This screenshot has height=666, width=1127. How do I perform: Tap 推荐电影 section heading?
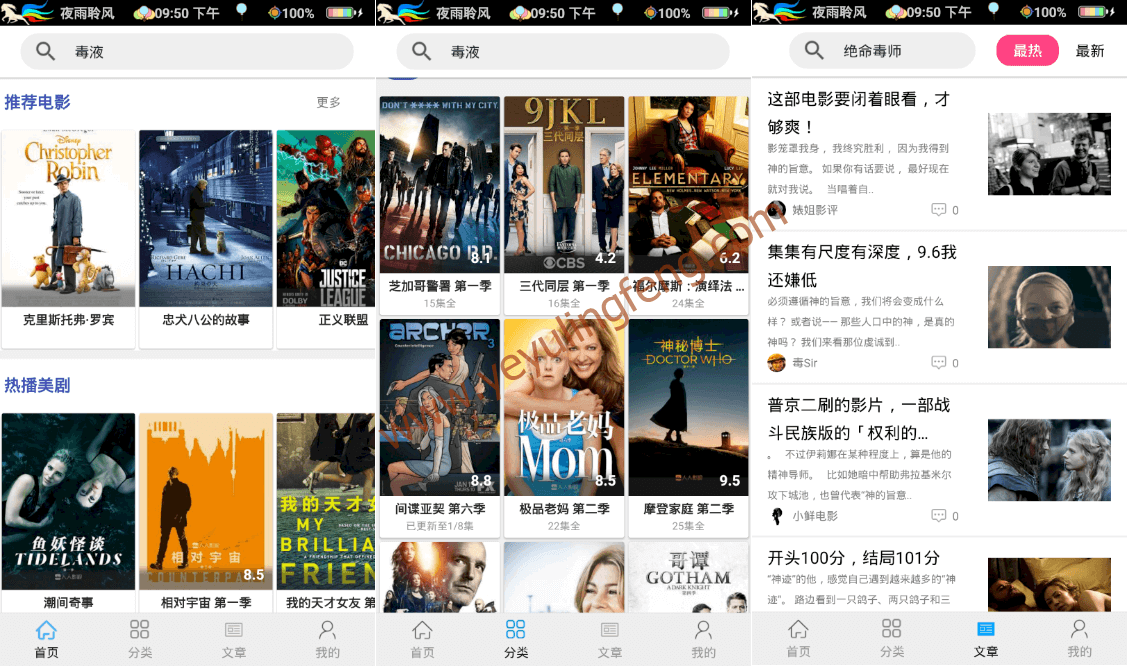[x=37, y=102]
